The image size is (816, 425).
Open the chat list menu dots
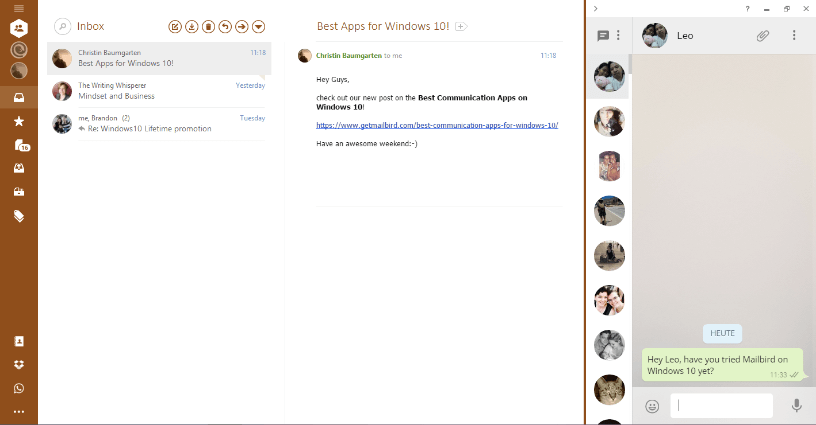click(618, 35)
